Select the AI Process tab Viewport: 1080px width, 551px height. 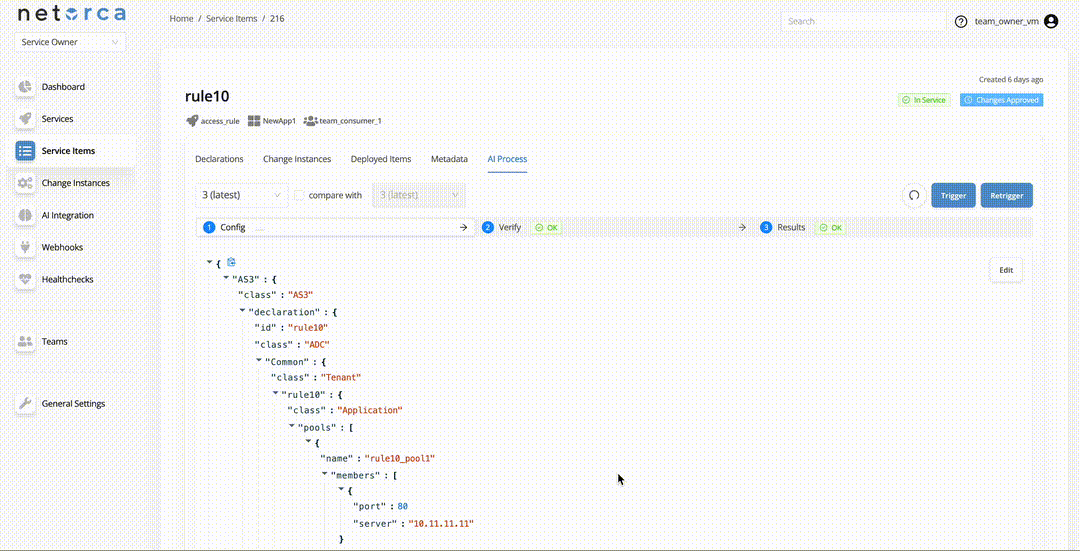(508, 159)
